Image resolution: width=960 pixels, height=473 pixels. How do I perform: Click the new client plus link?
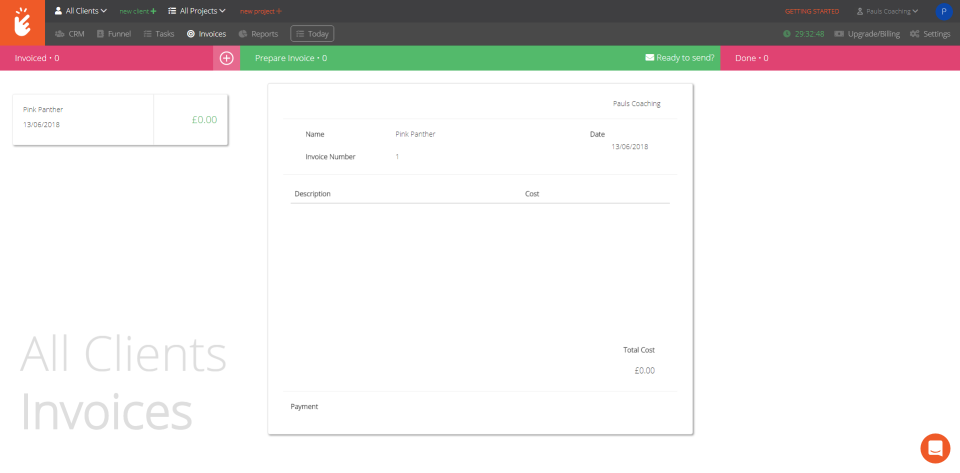(x=138, y=12)
